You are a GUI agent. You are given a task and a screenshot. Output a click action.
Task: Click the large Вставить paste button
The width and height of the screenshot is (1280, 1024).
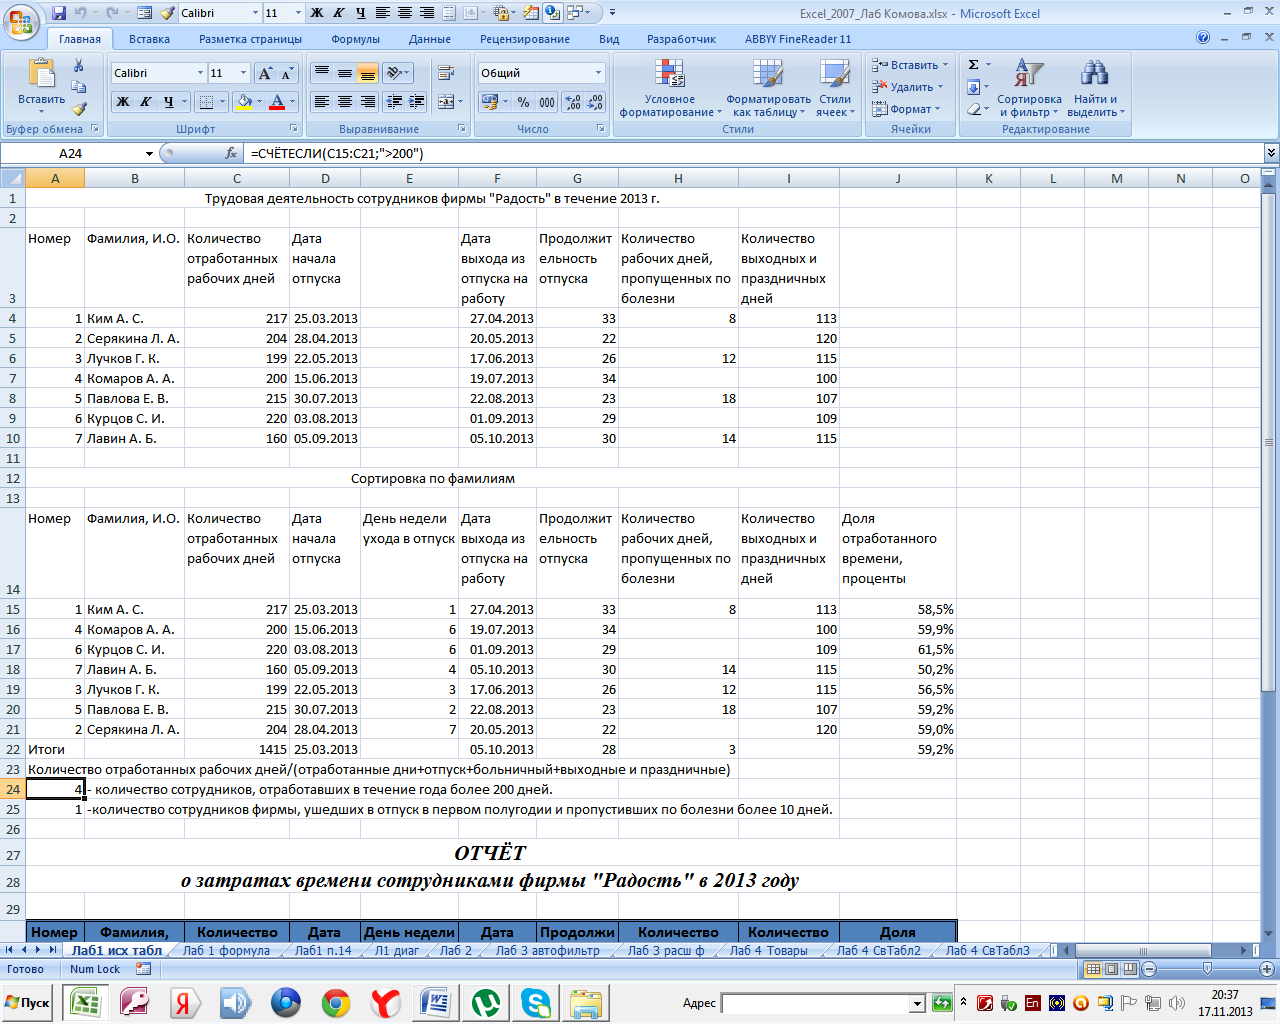[x=41, y=82]
